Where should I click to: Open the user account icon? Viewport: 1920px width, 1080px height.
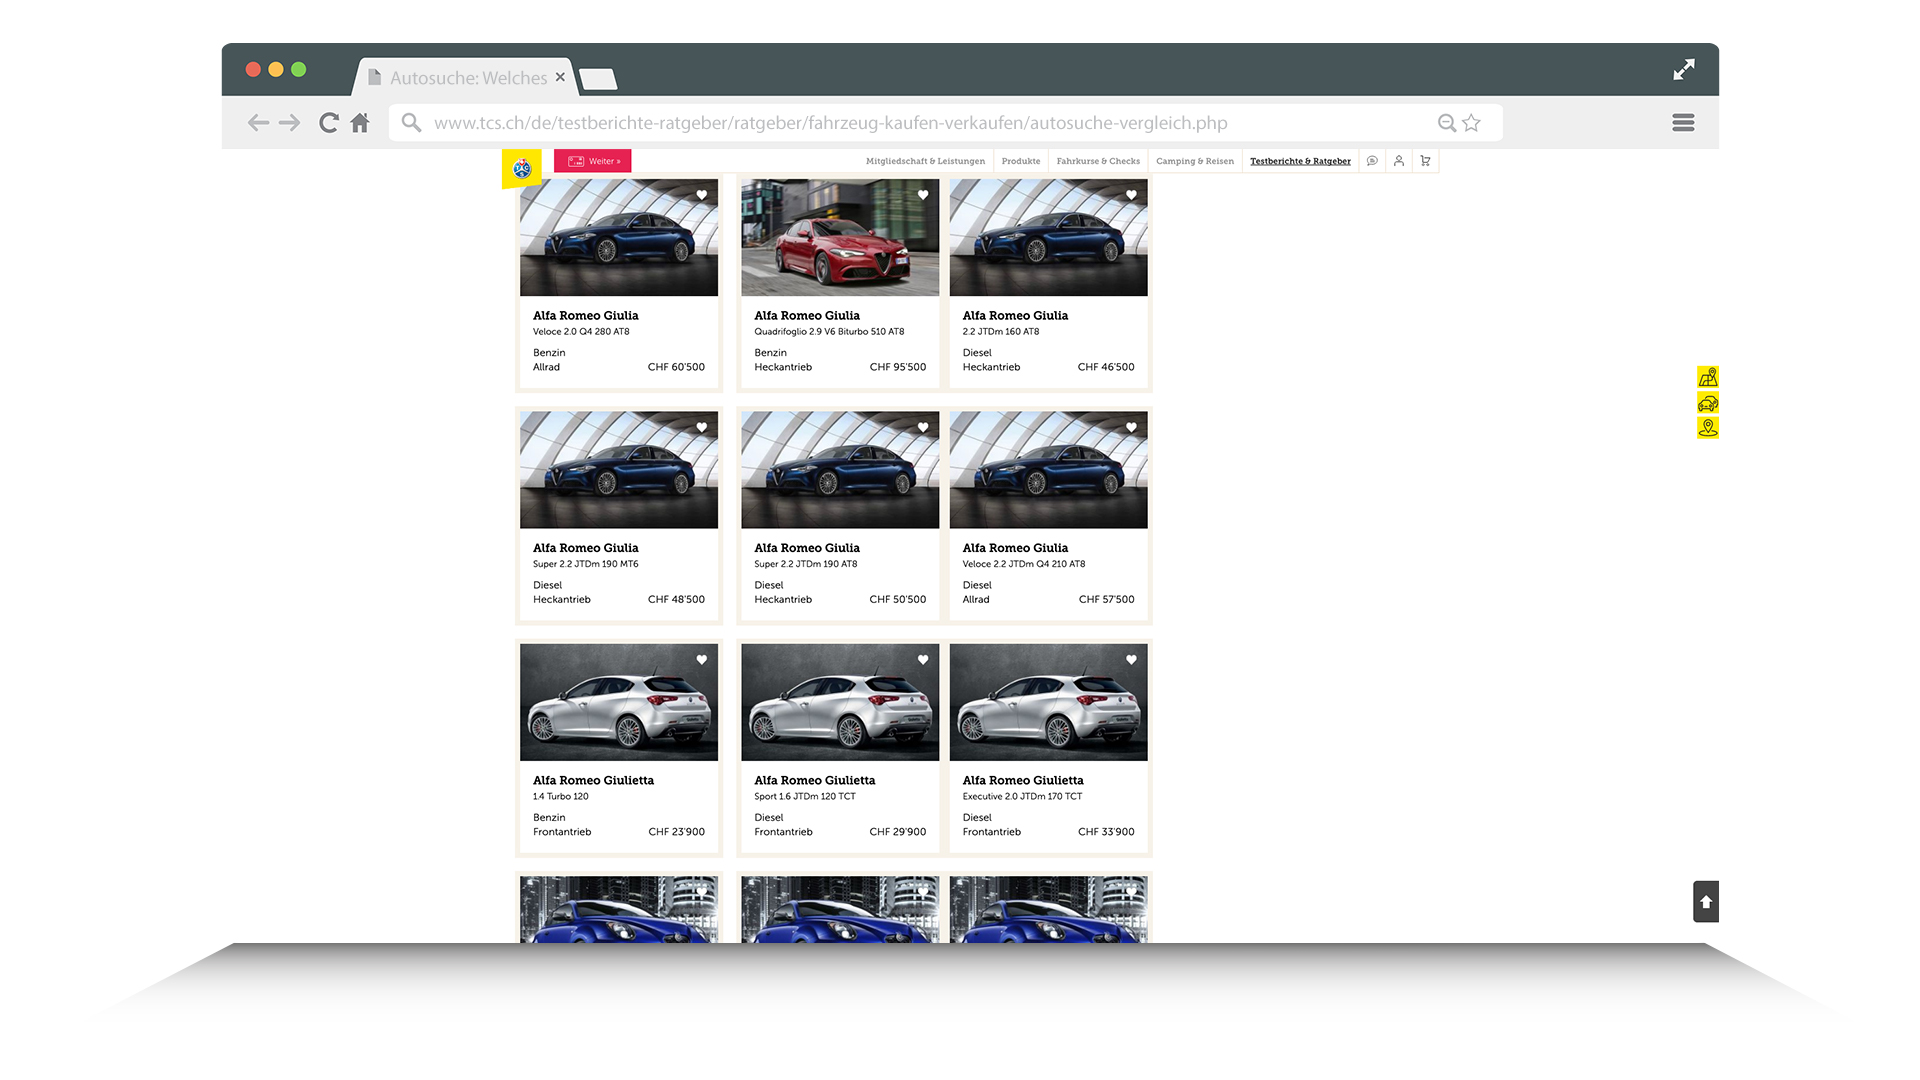tap(1398, 161)
